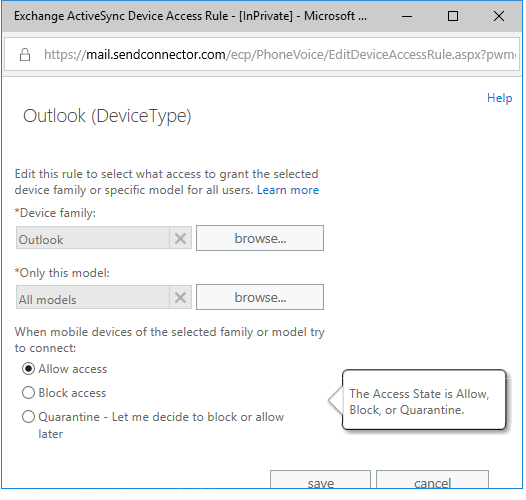Click the Device family Outlook field
The width and height of the screenshot is (526, 500).
click(x=93, y=238)
